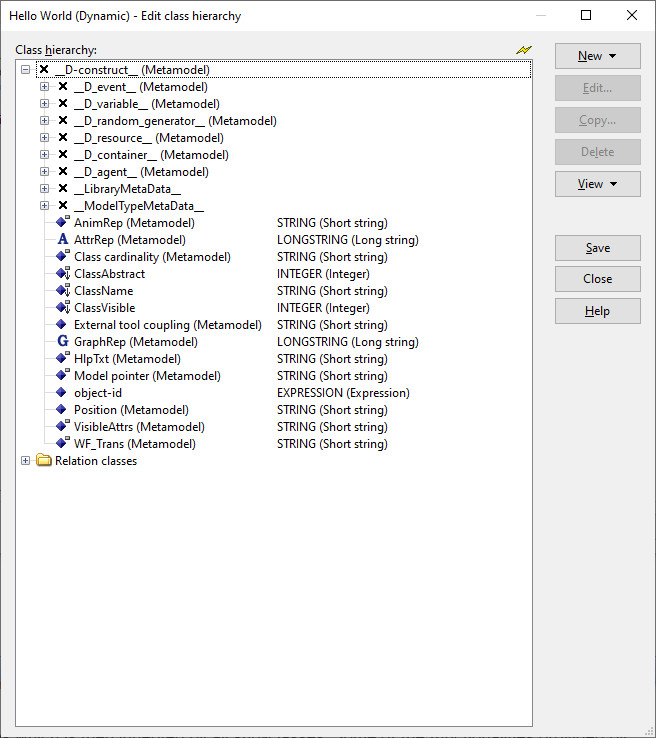
Task: Click the Save button
Action: [x=597, y=248]
